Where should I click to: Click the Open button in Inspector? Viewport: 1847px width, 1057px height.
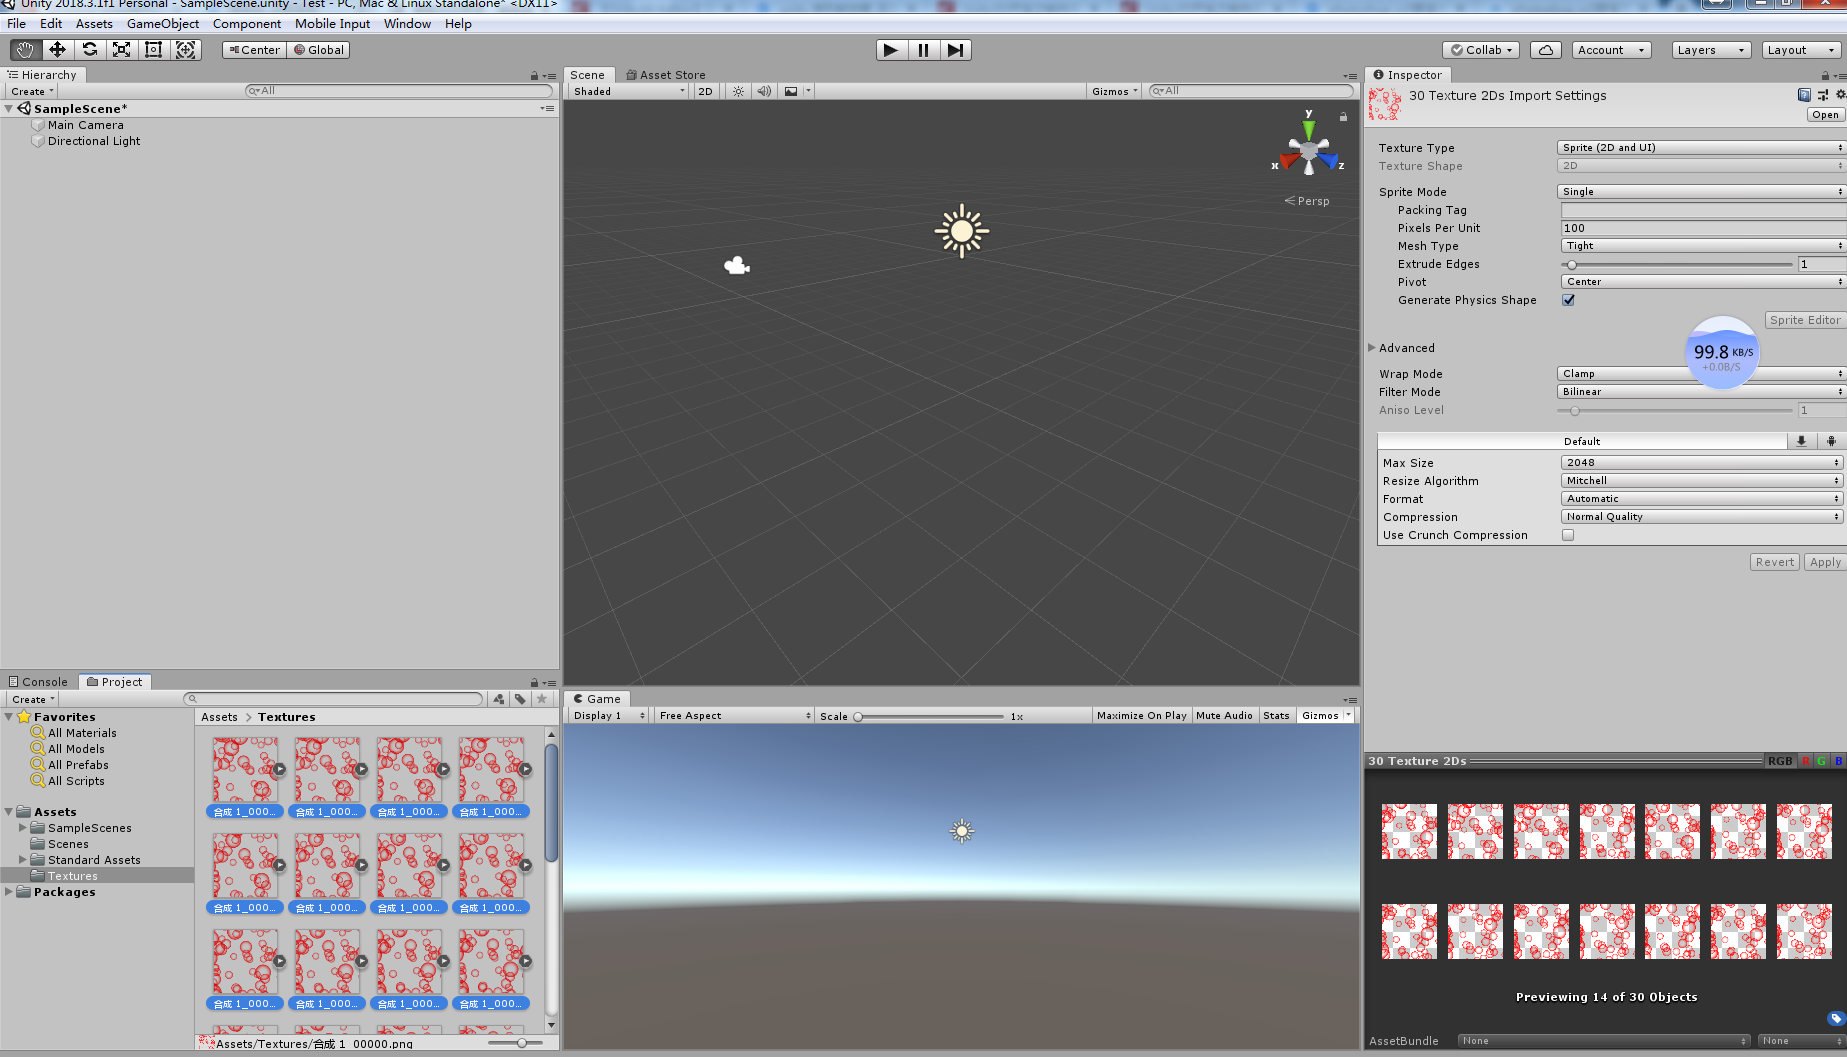pyautogui.click(x=1825, y=115)
